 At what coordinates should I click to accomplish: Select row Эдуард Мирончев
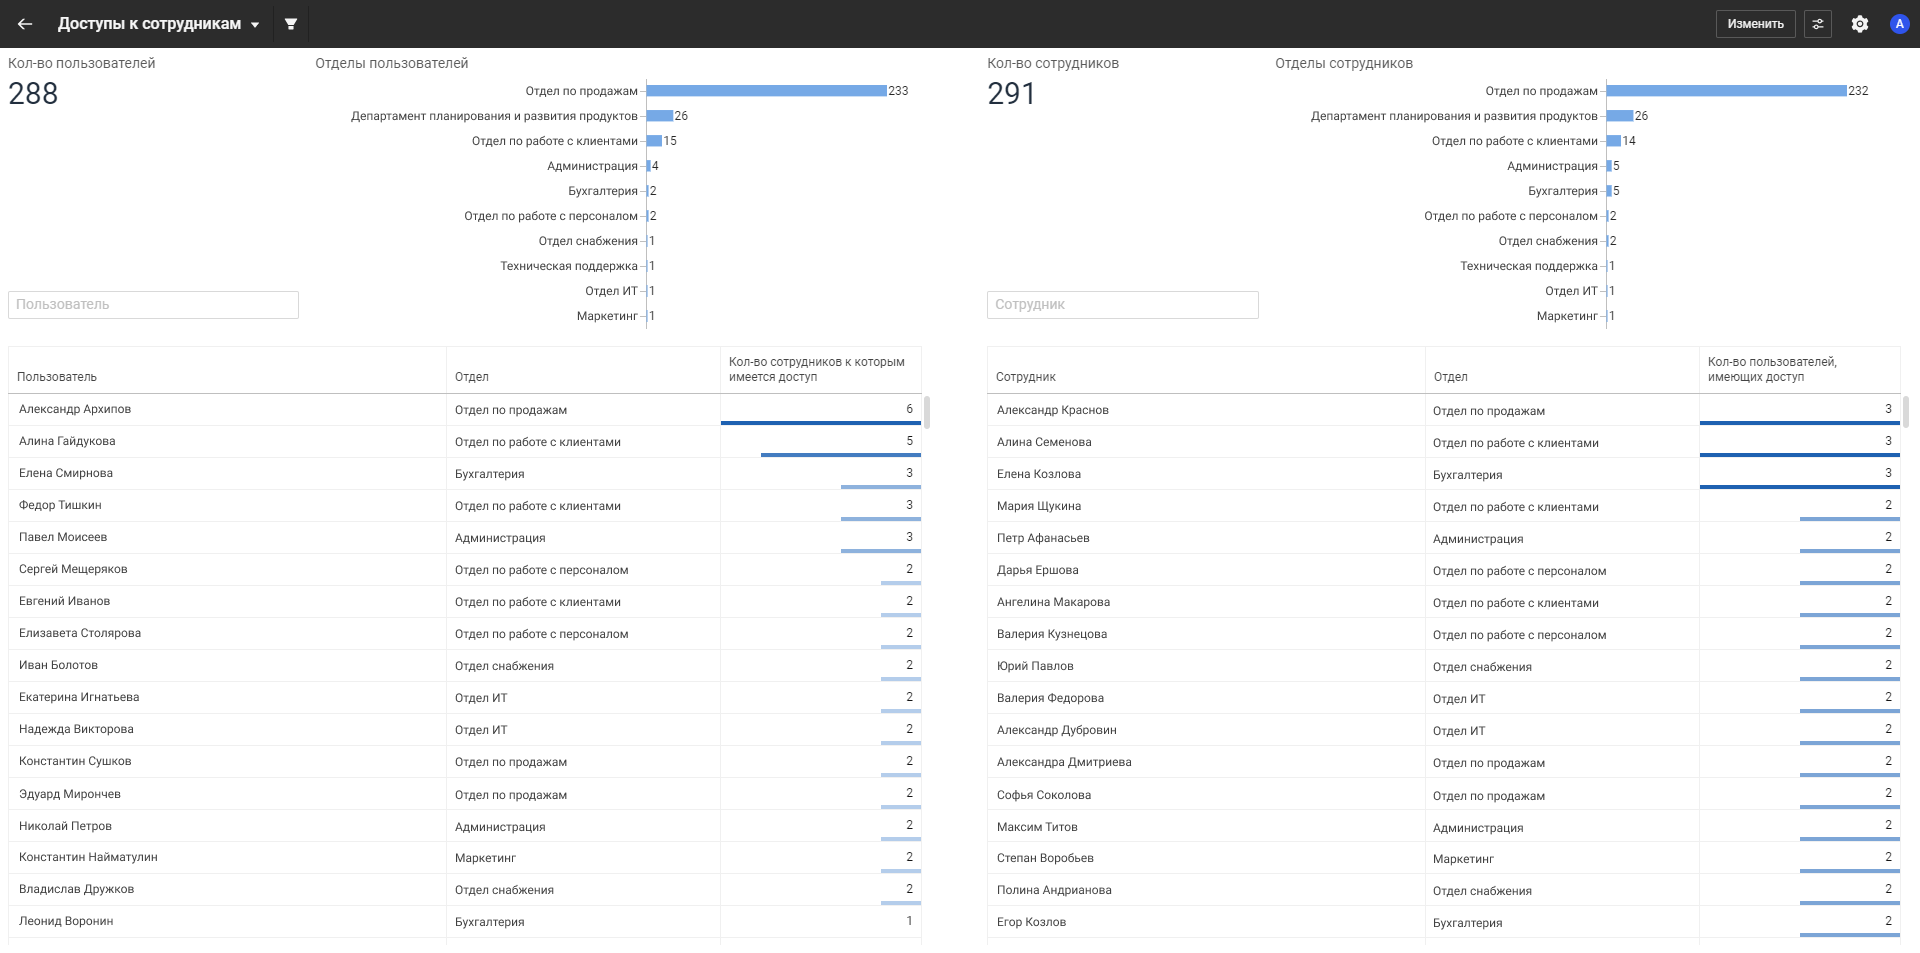click(464, 794)
